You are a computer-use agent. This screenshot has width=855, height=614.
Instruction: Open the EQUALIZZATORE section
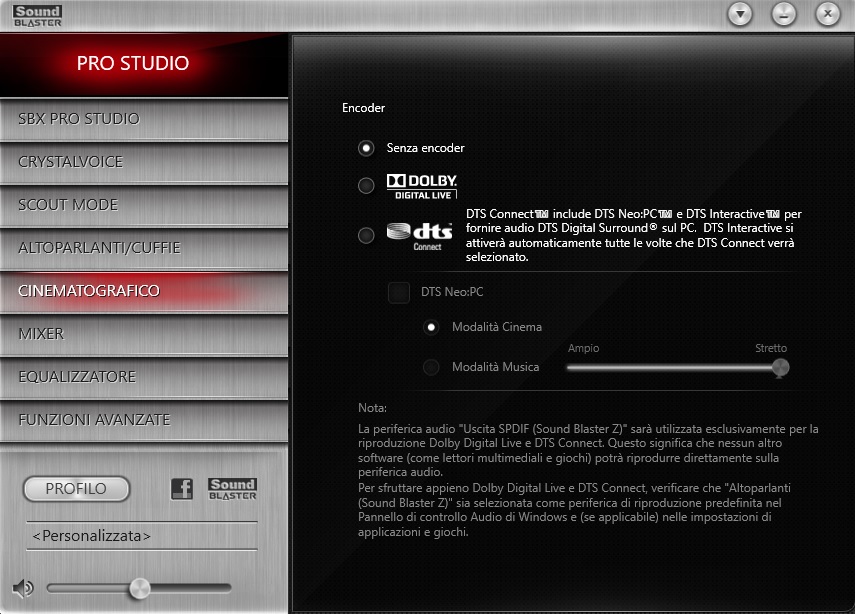pos(144,377)
